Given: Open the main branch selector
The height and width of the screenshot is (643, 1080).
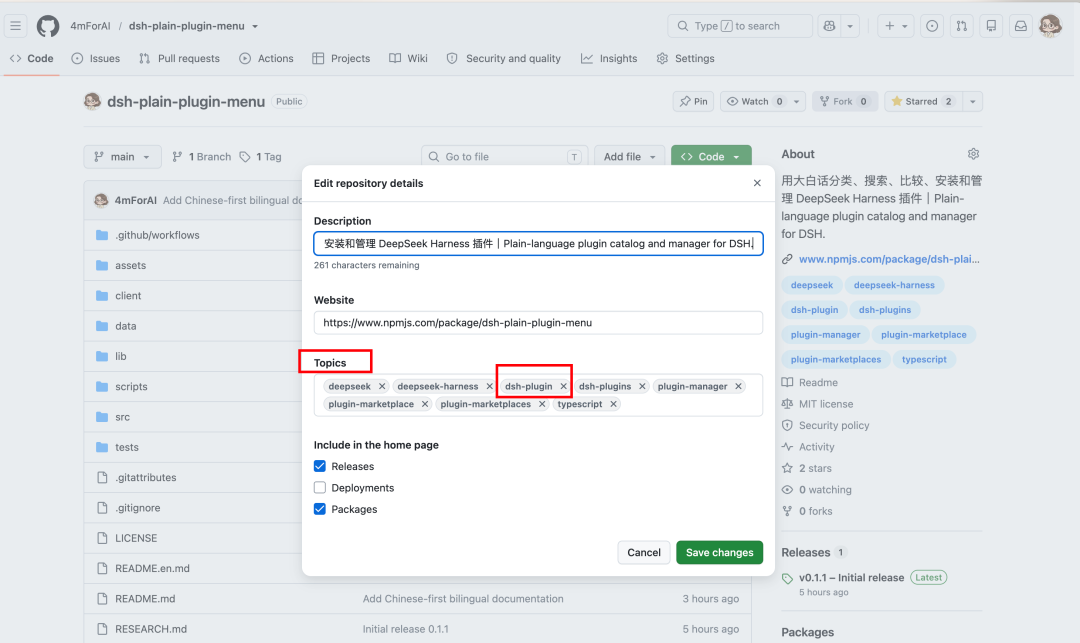Looking at the screenshot, I should pos(123,157).
